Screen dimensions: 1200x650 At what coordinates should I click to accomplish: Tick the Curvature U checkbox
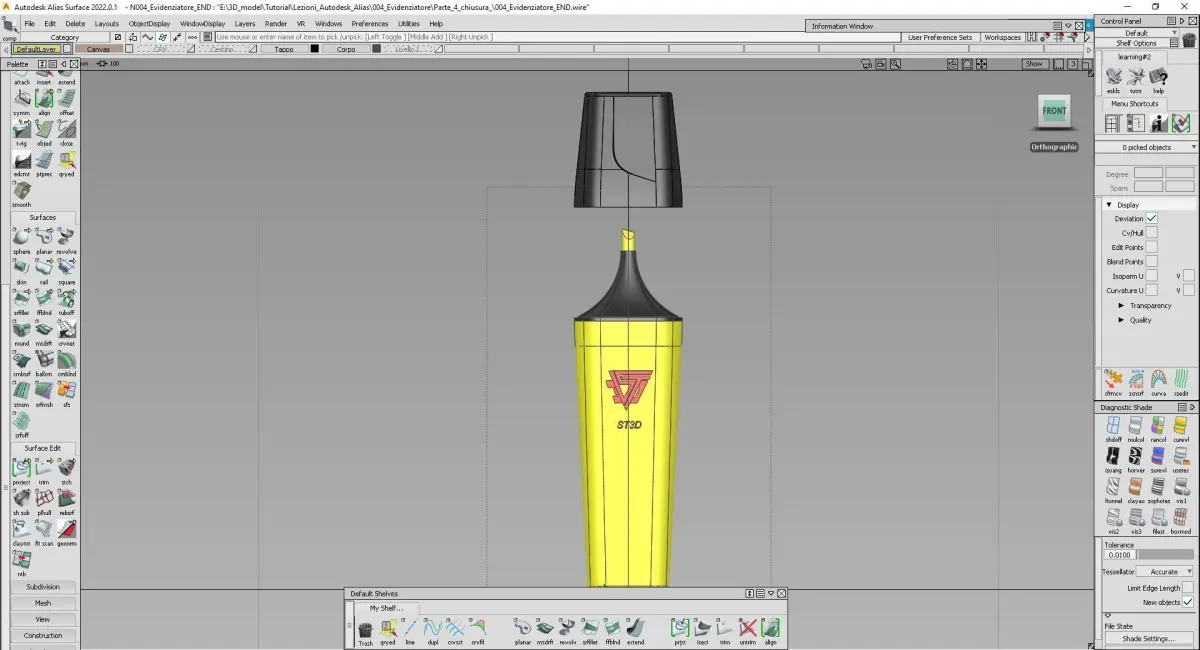pos(1151,290)
